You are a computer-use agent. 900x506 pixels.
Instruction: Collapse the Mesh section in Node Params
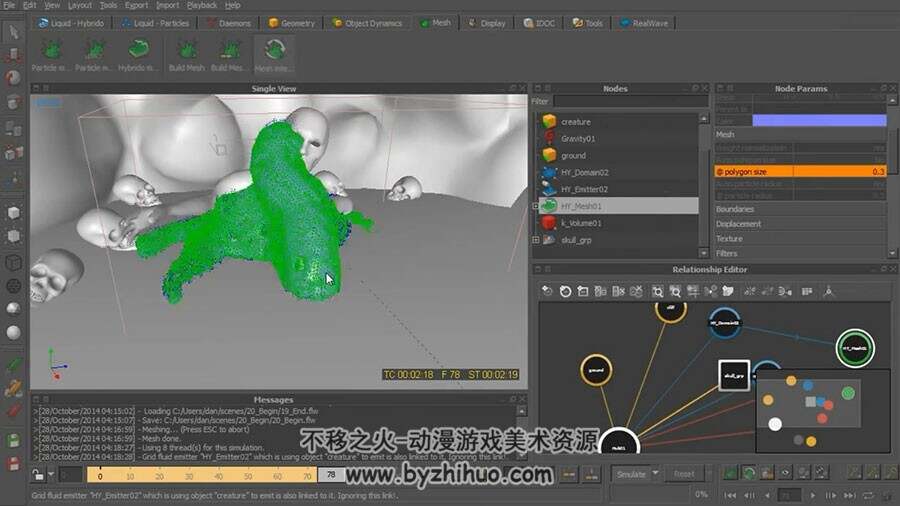800,134
